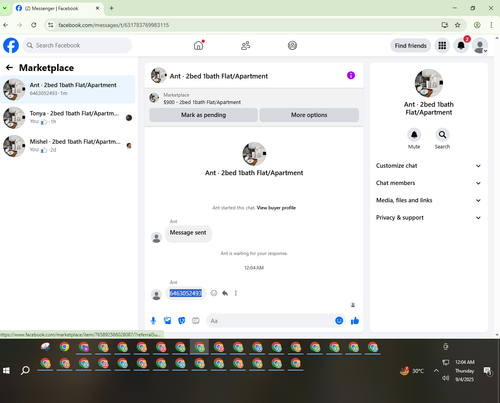Focus the Aa message input field
The height and width of the screenshot is (403, 500).
(270, 321)
